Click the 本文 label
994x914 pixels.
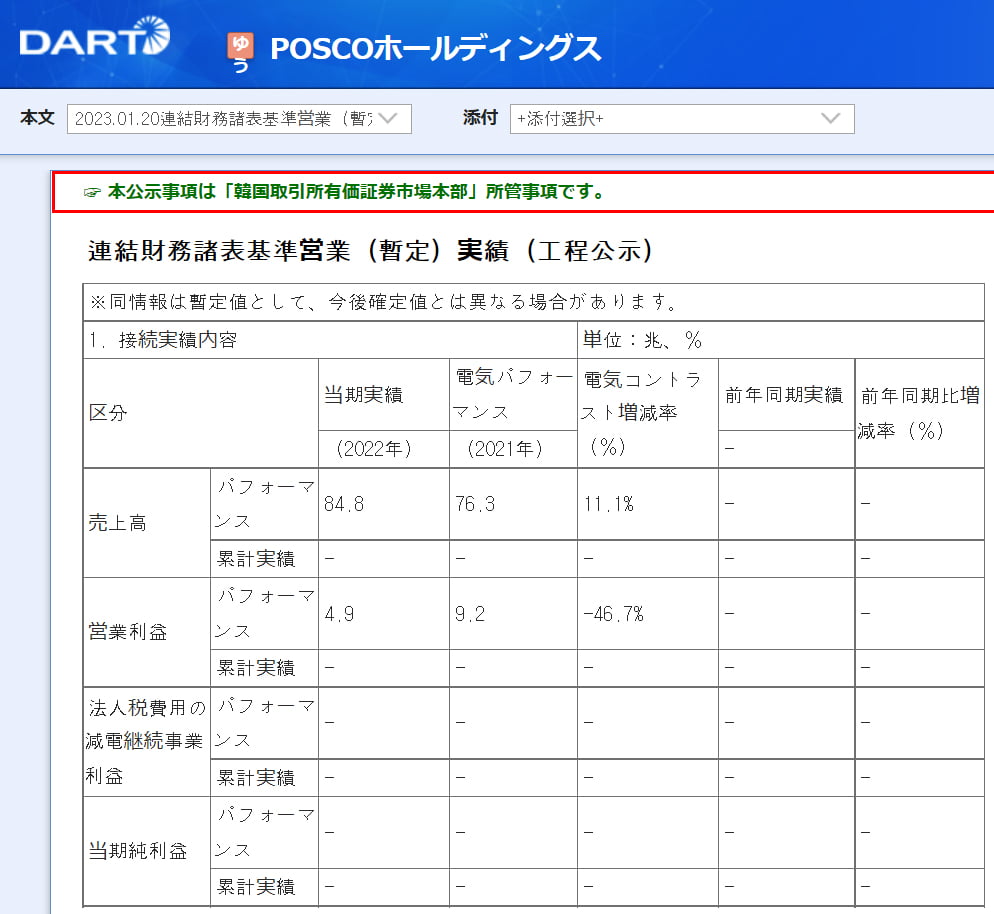[x=37, y=118]
